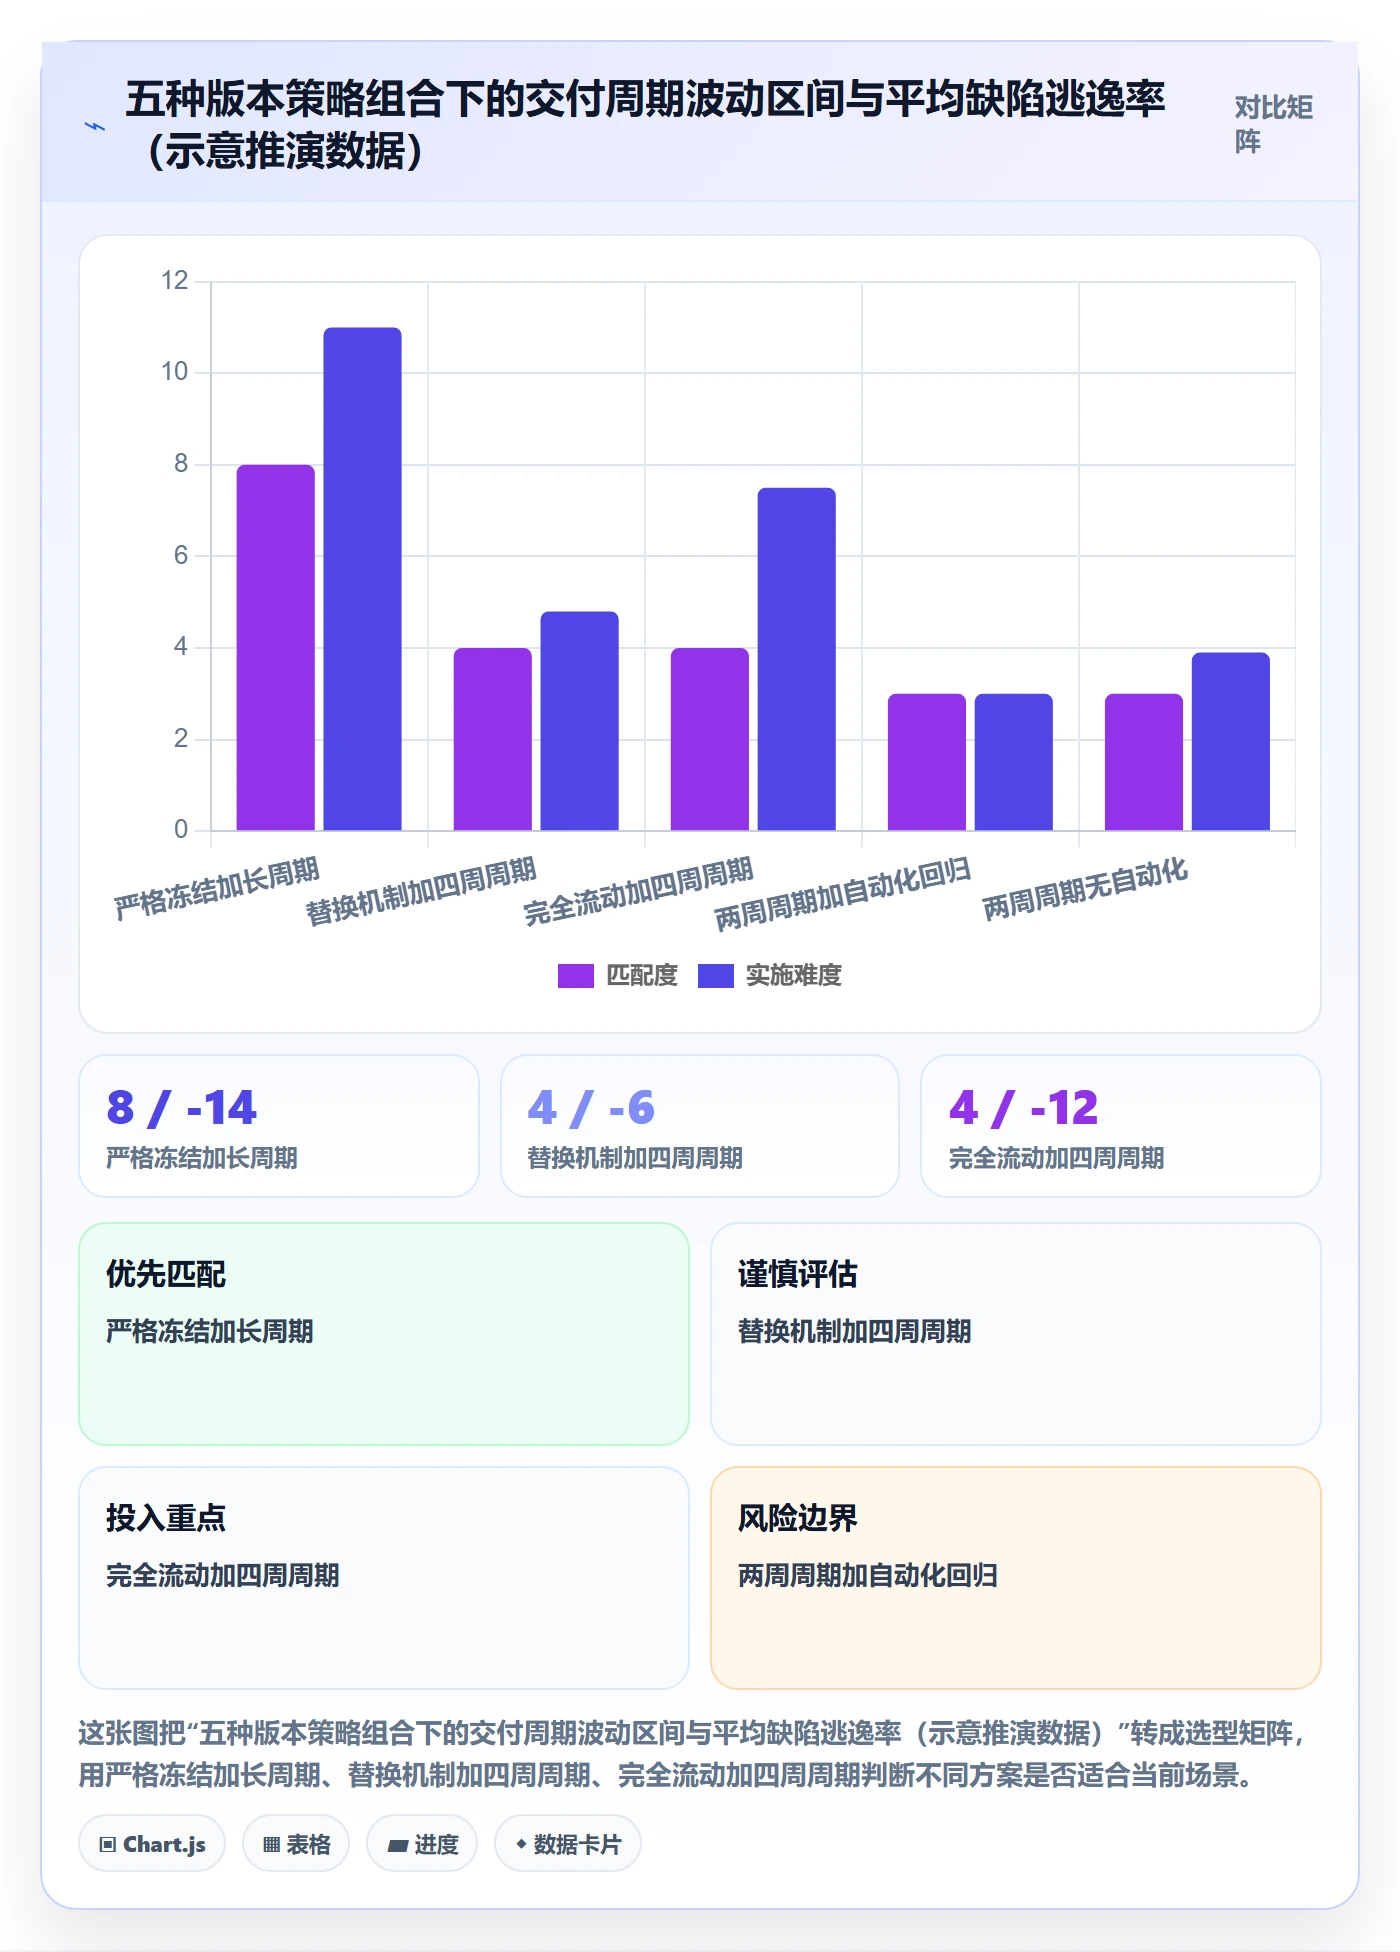Click the 两周周期加自动化回归 x-axis label
1400x1952 pixels.
(x=843, y=893)
